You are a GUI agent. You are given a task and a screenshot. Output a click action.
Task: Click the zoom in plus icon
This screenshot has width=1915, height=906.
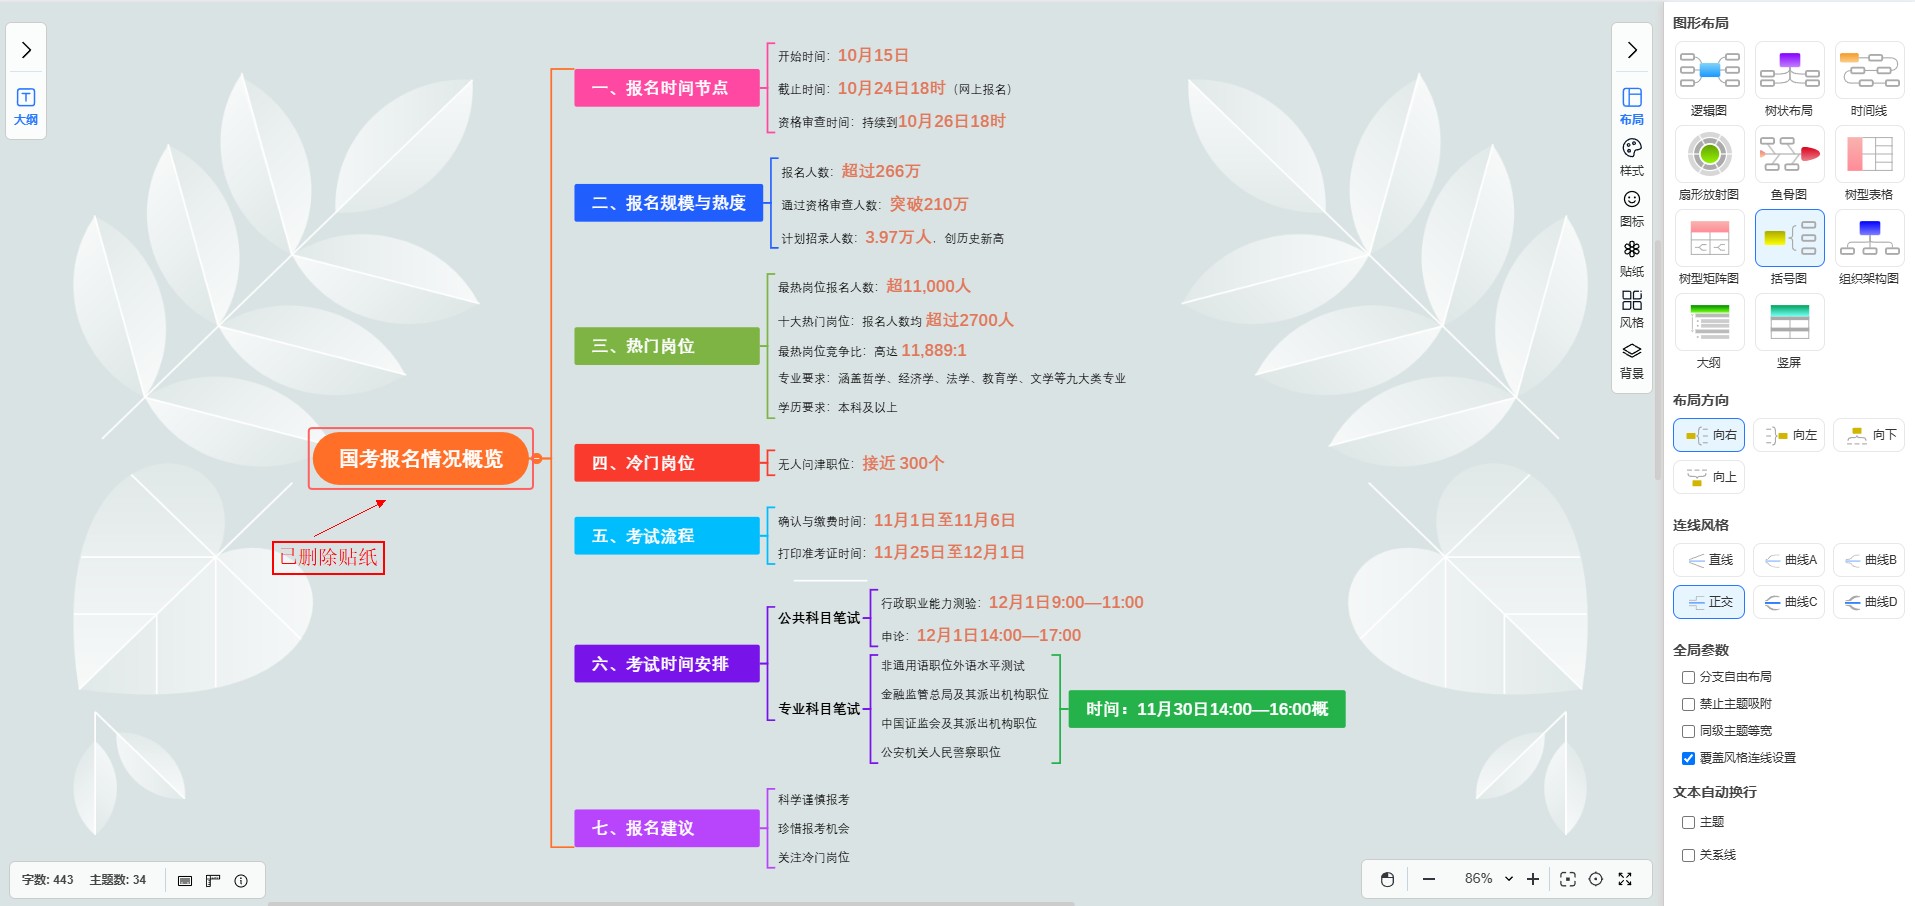point(1533,879)
